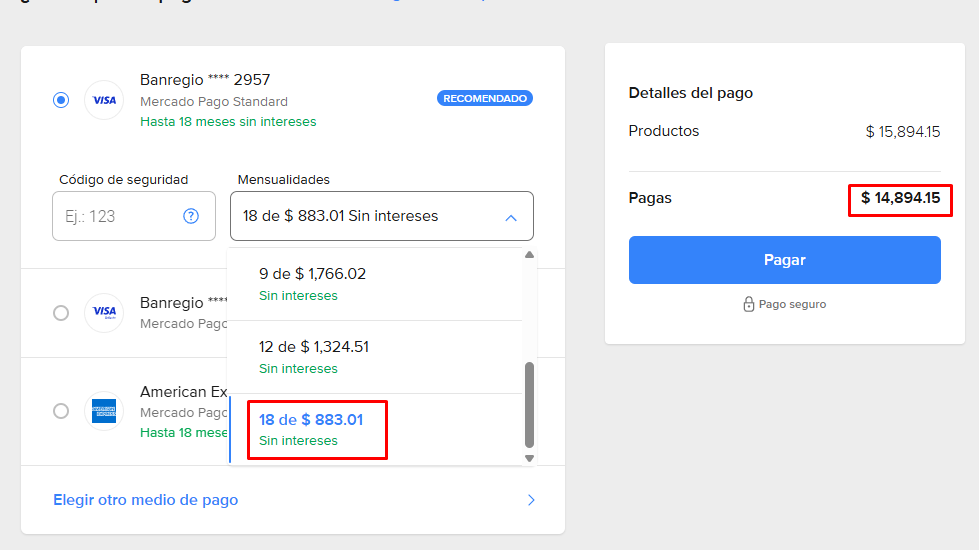This screenshot has height=550, width=979.
Task: Click the padlock icon beside Pago seguro
Action: 748,304
